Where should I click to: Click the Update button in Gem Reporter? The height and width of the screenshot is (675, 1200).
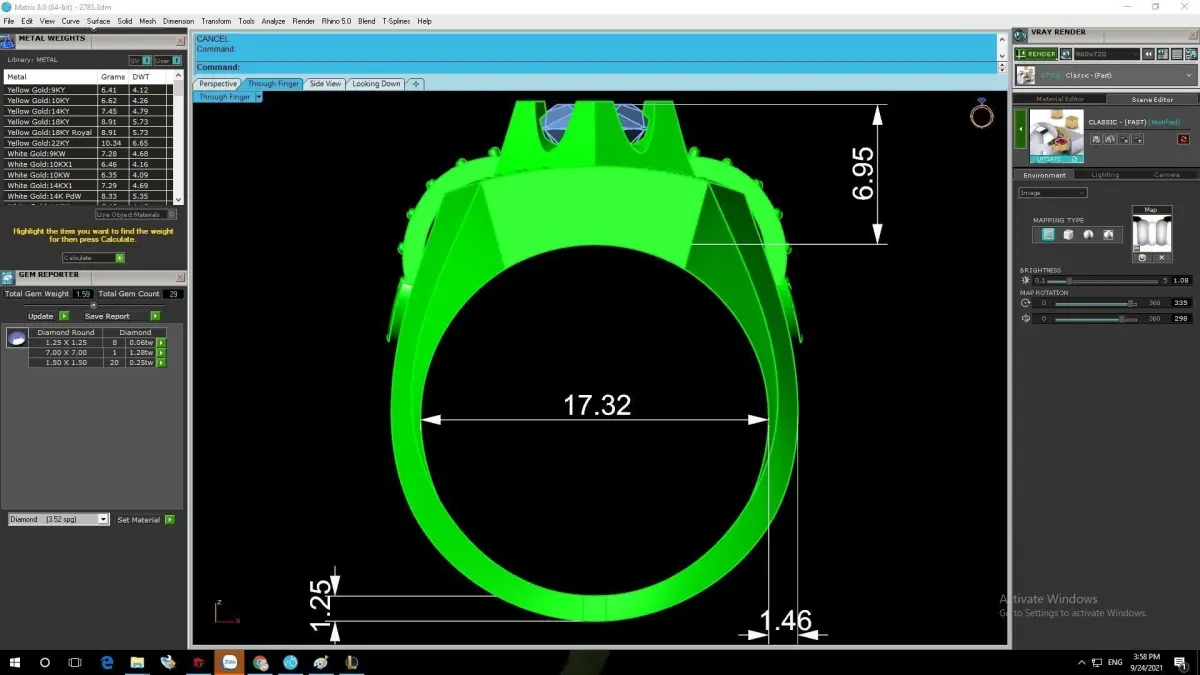47,316
